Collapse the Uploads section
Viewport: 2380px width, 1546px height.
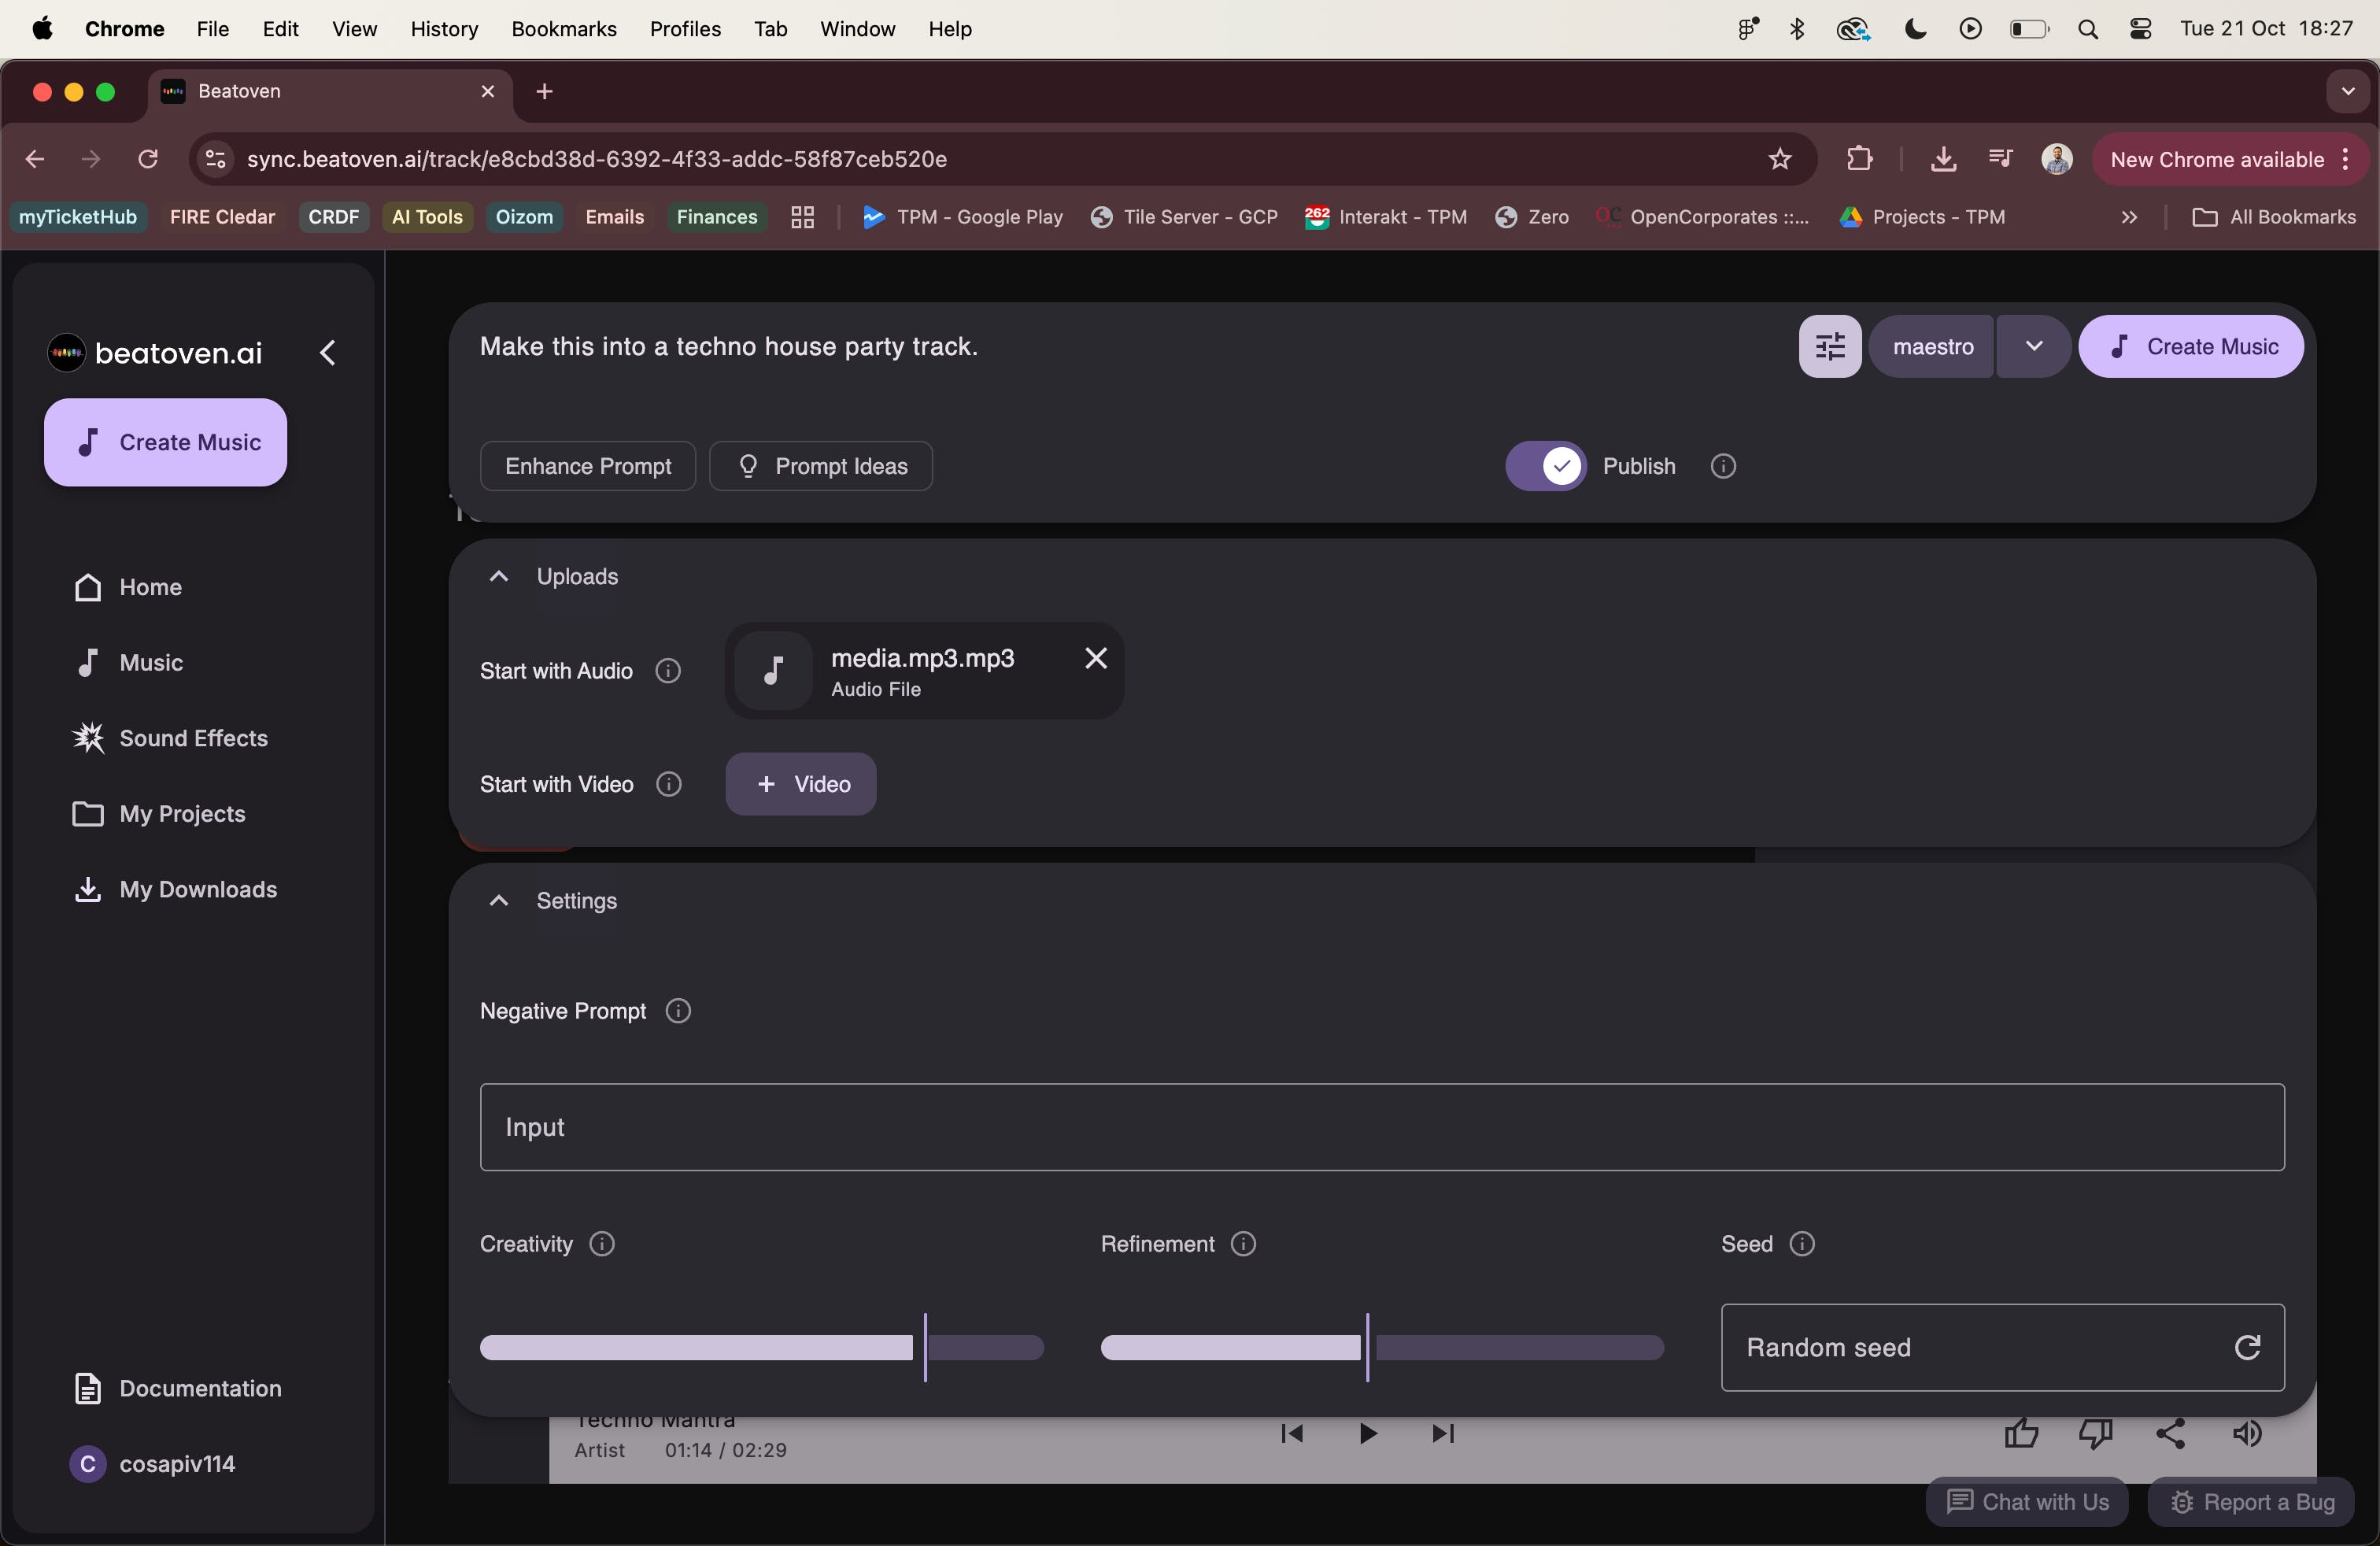499,576
